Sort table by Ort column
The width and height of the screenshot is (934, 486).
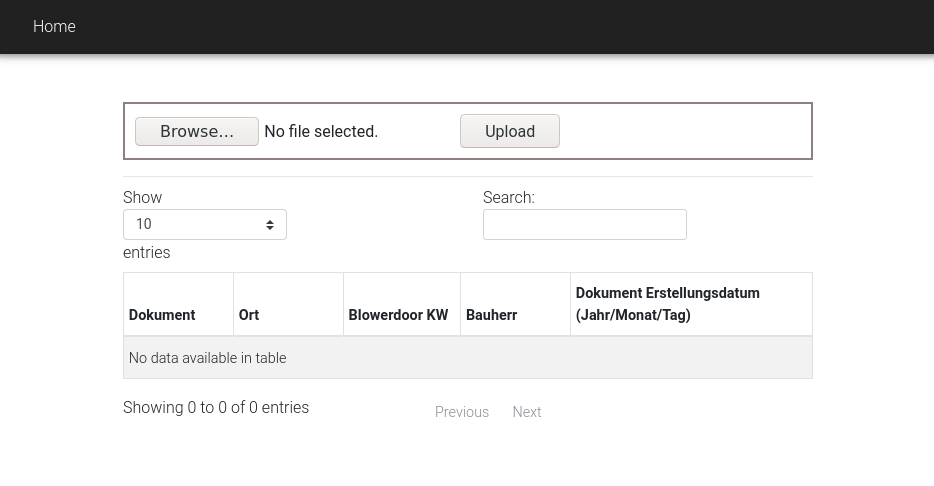click(249, 315)
